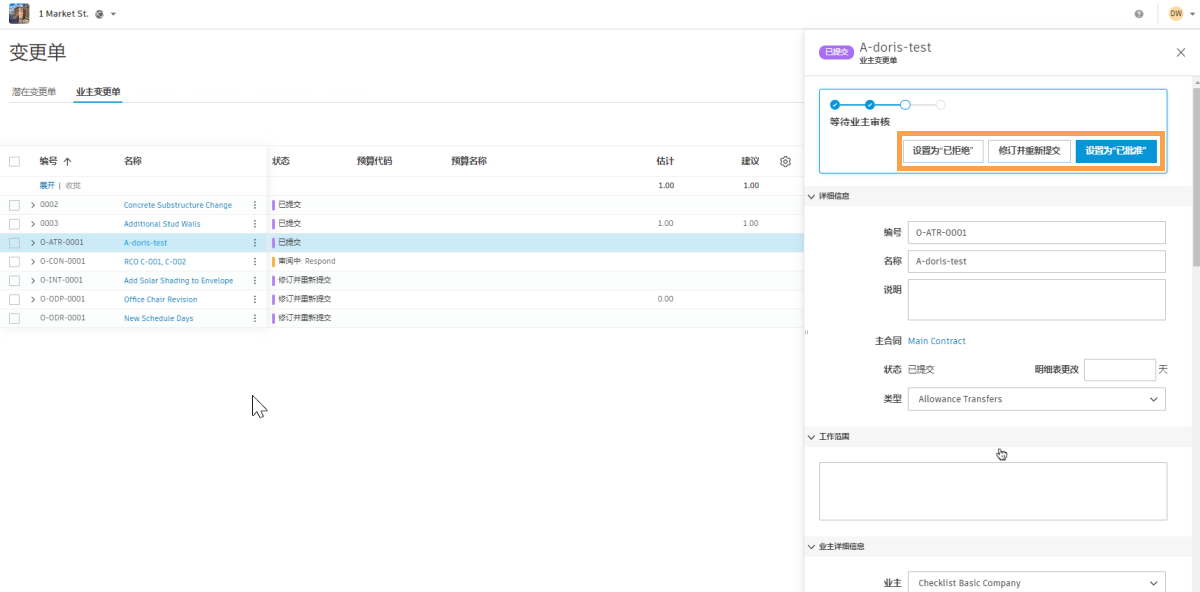Collapse the 详细信息 section
This screenshot has height=592, width=1200.
tap(811, 196)
